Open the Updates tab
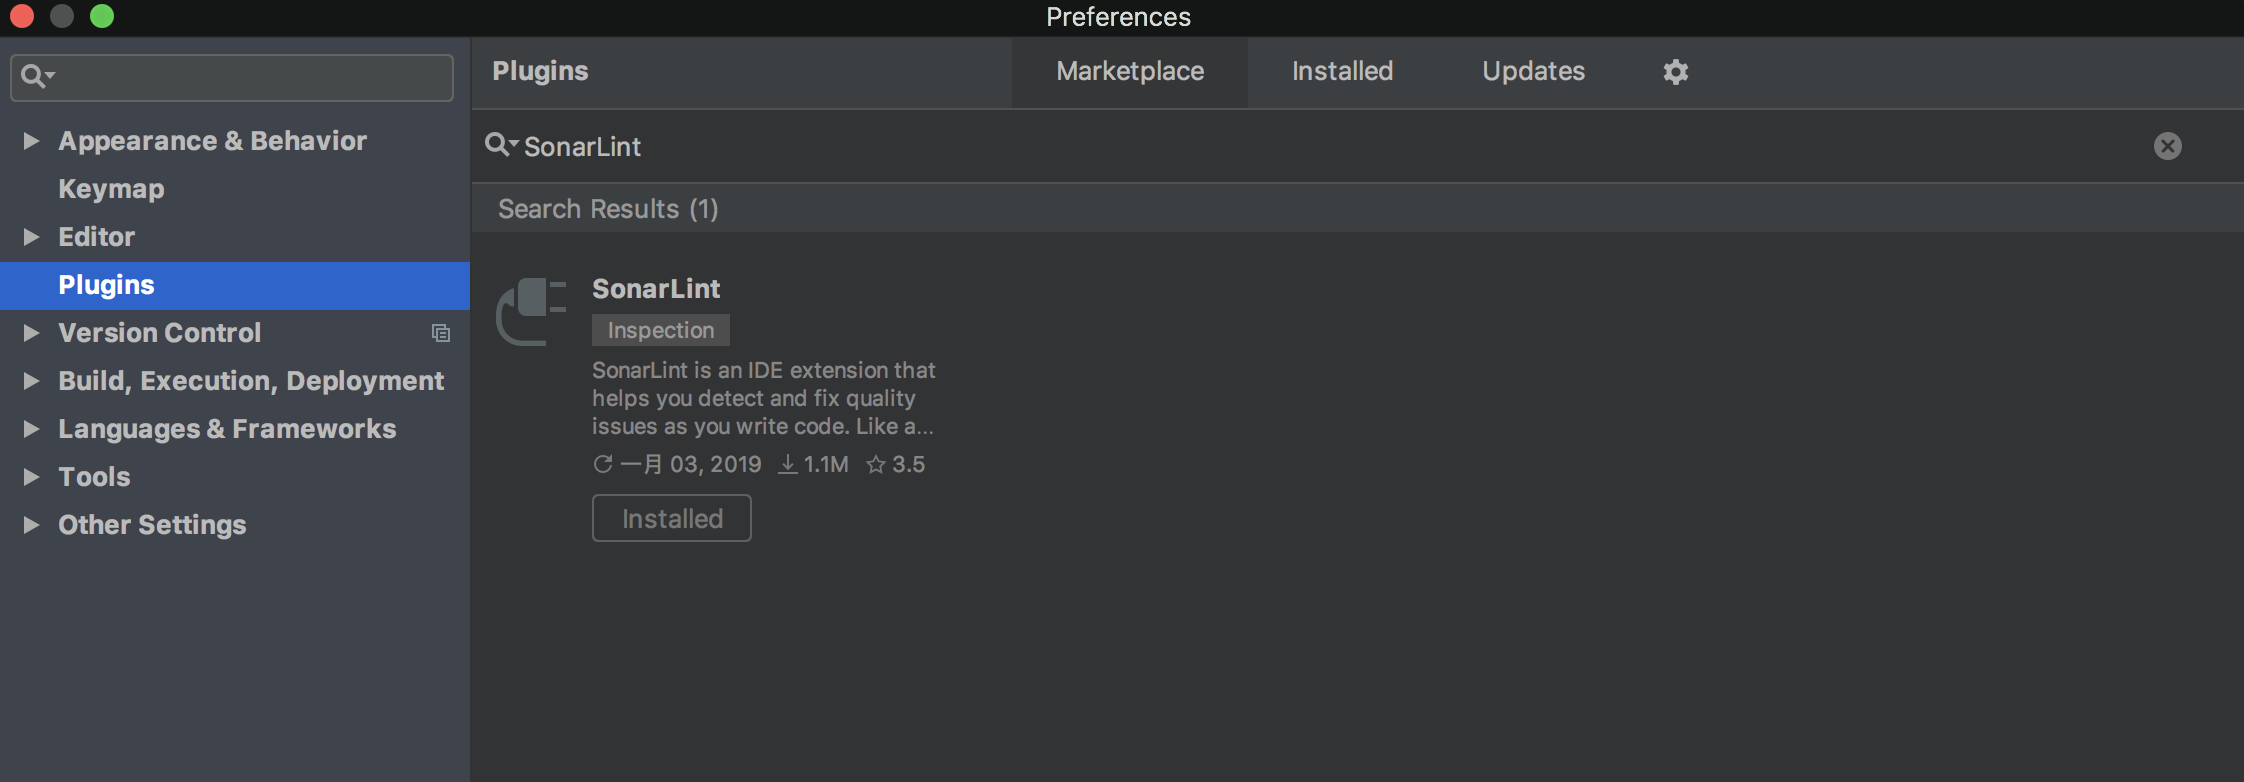Screen dimensions: 2244x782 point(1533,72)
